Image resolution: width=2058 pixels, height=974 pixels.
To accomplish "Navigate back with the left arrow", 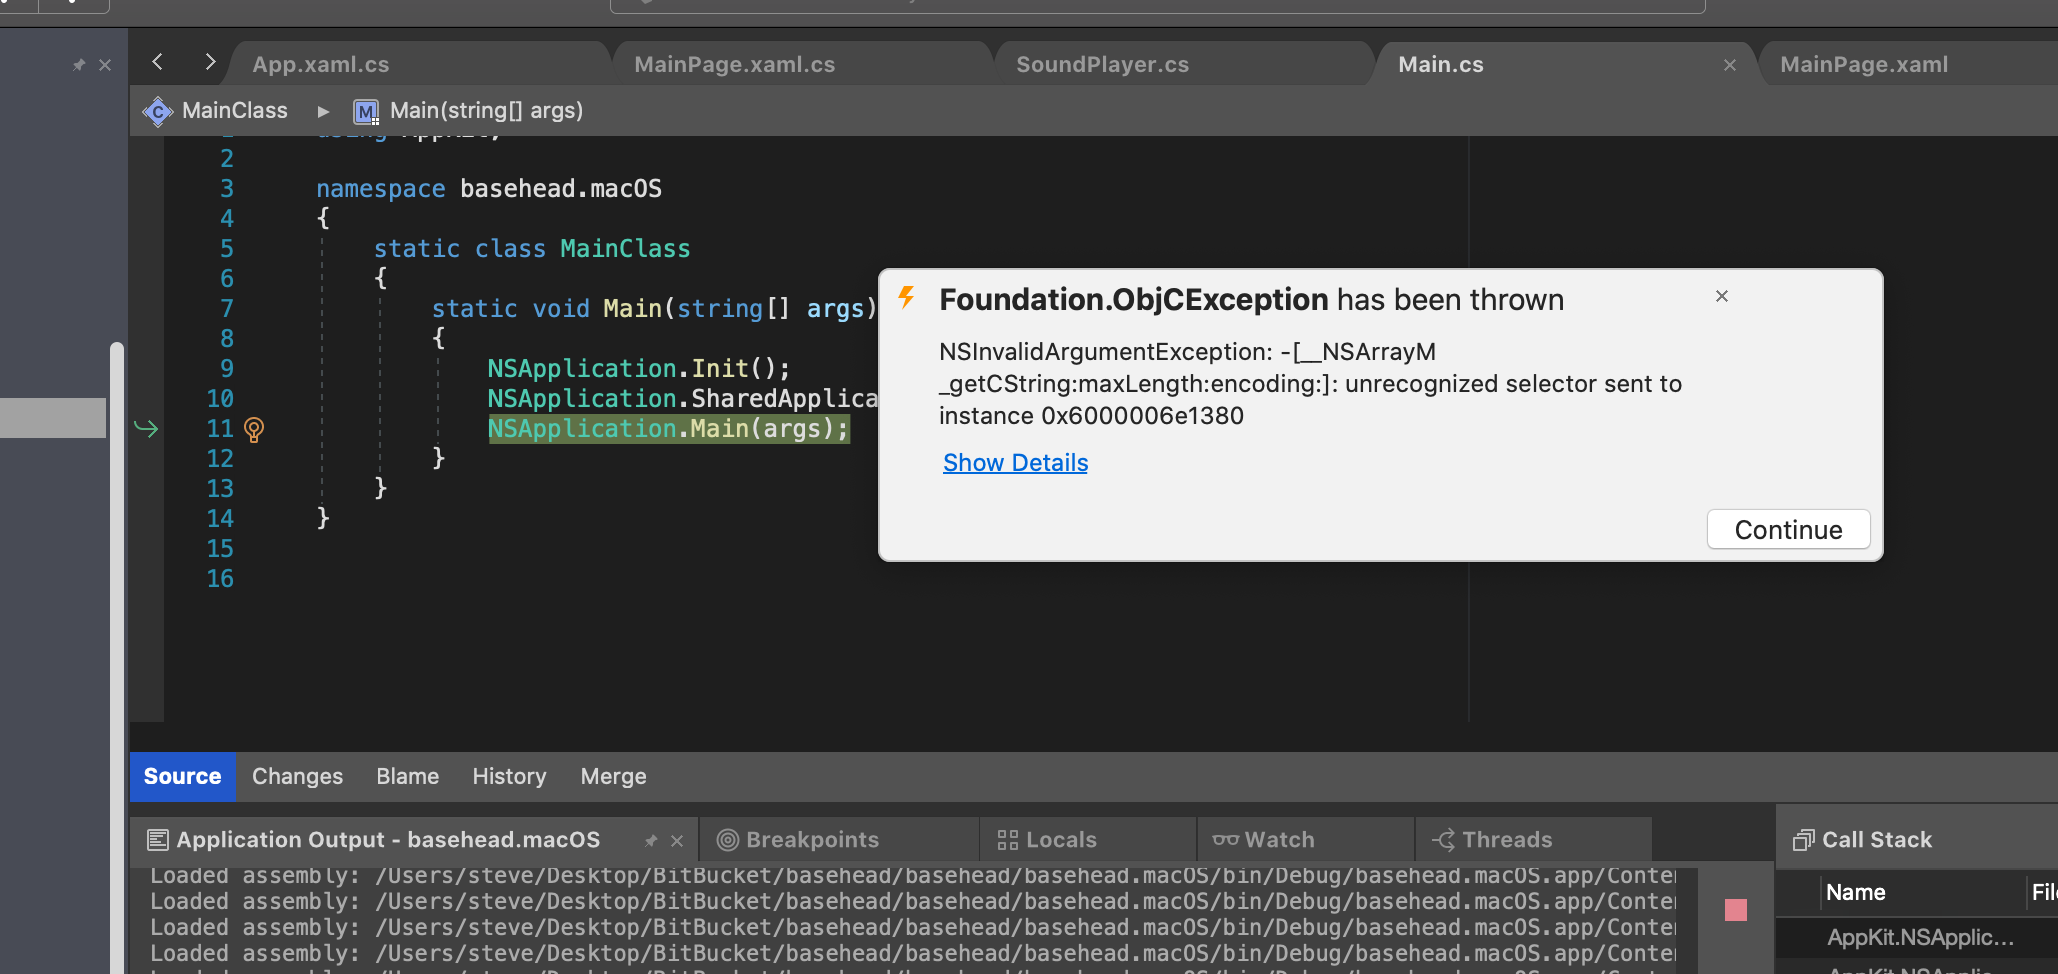I will pyautogui.click(x=157, y=62).
